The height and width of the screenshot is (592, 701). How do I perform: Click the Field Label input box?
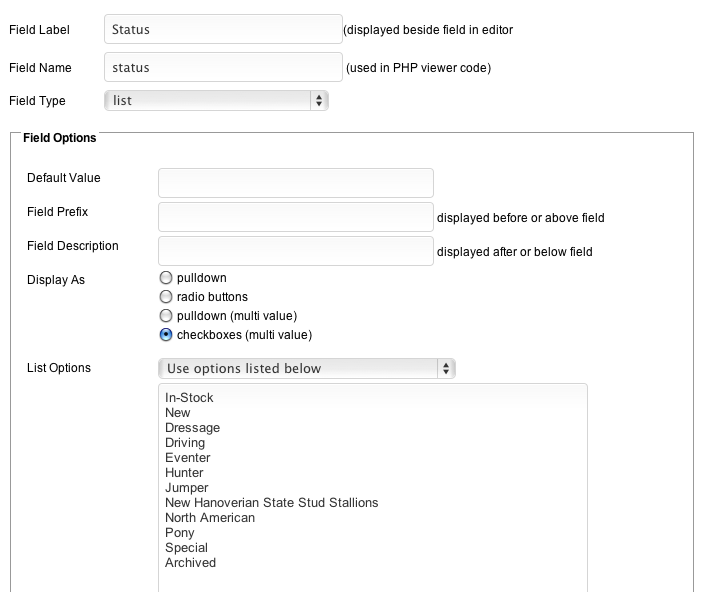point(222,30)
